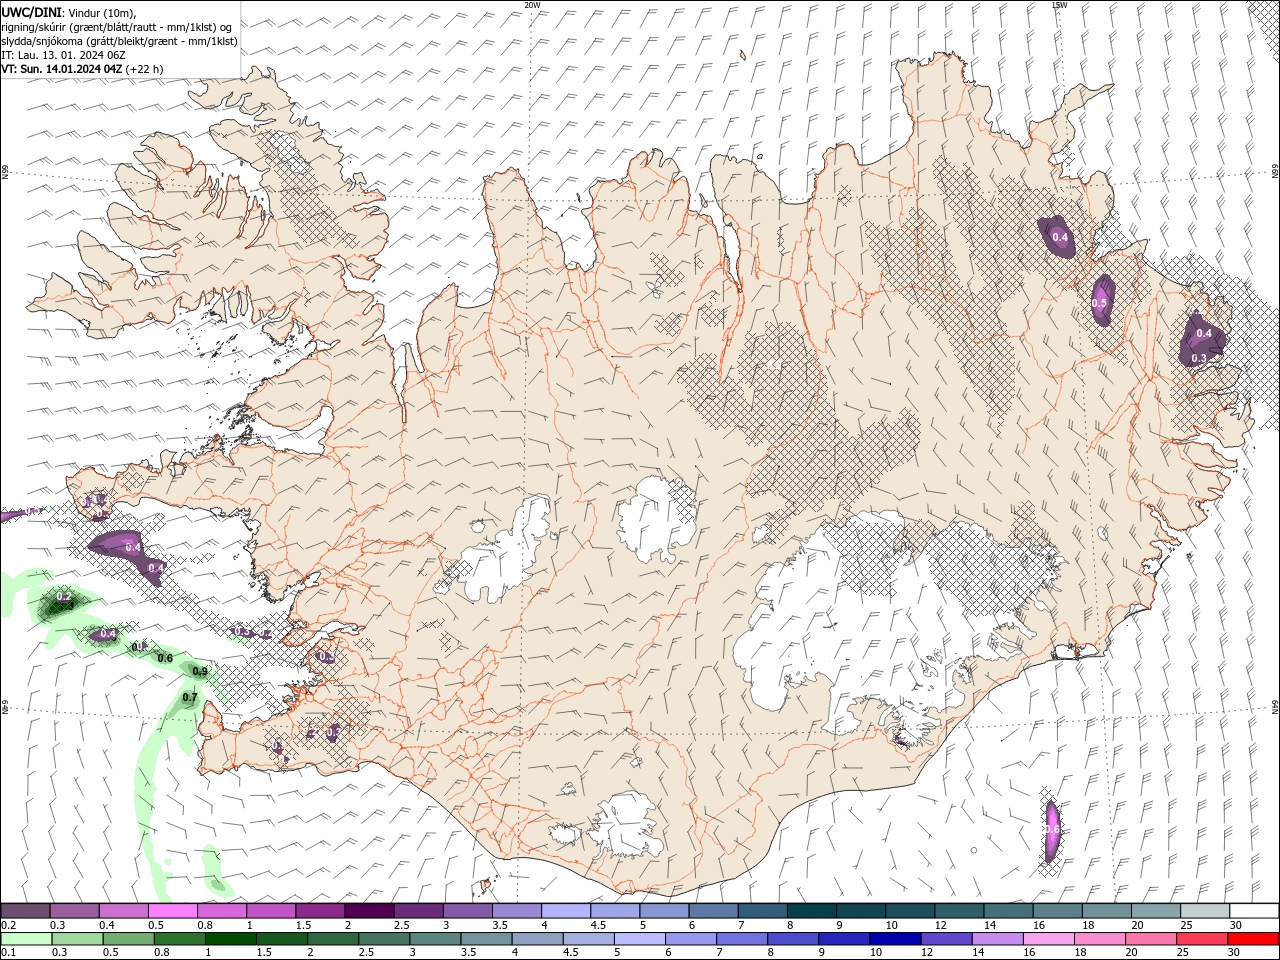Image resolution: width=1280 pixels, height=960 pixels.
Task: Pick the bright red swatch labeled 30 in lower scale
Action: coord(1253,939)
